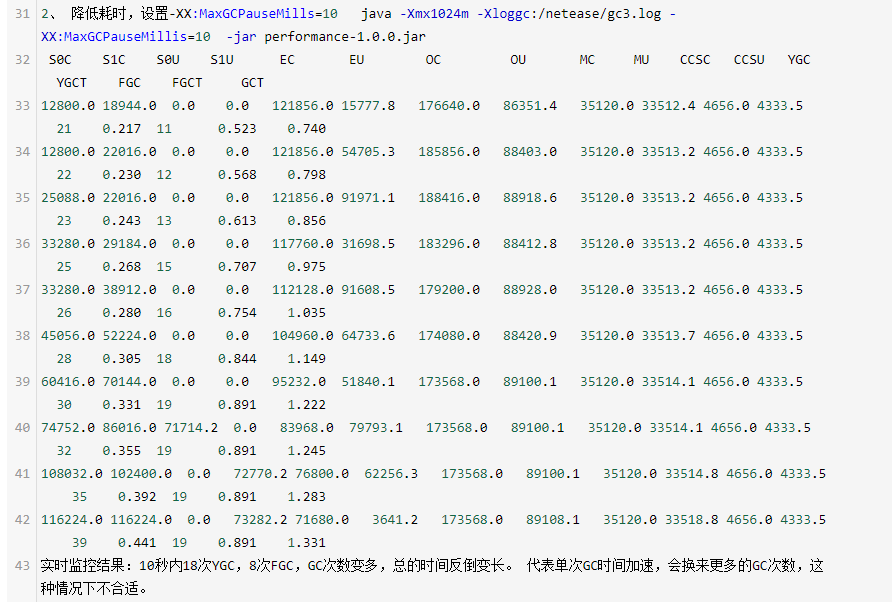892x602 pixels.
Task: Click value 1.331 under line 42
Action: [x=307, y=543]
